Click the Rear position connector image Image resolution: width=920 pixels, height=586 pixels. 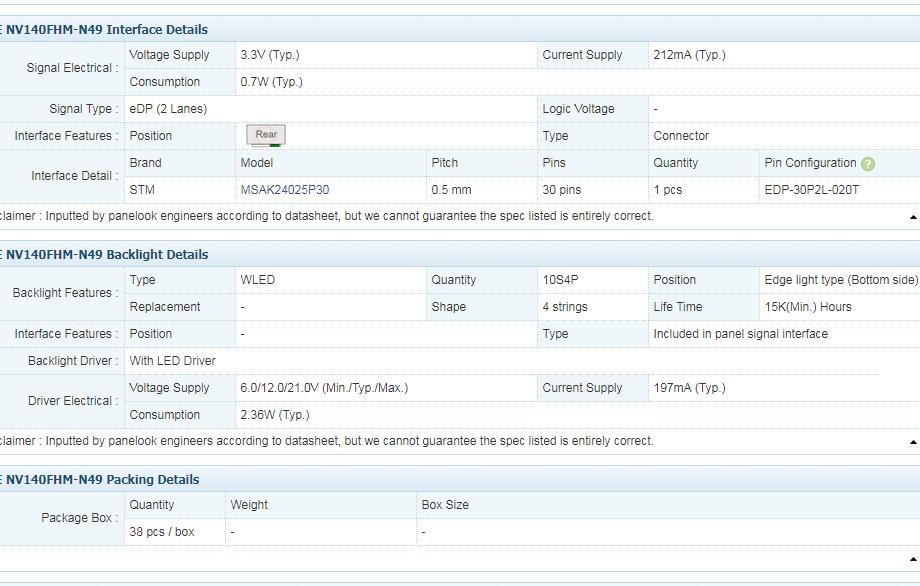[266, 135]
